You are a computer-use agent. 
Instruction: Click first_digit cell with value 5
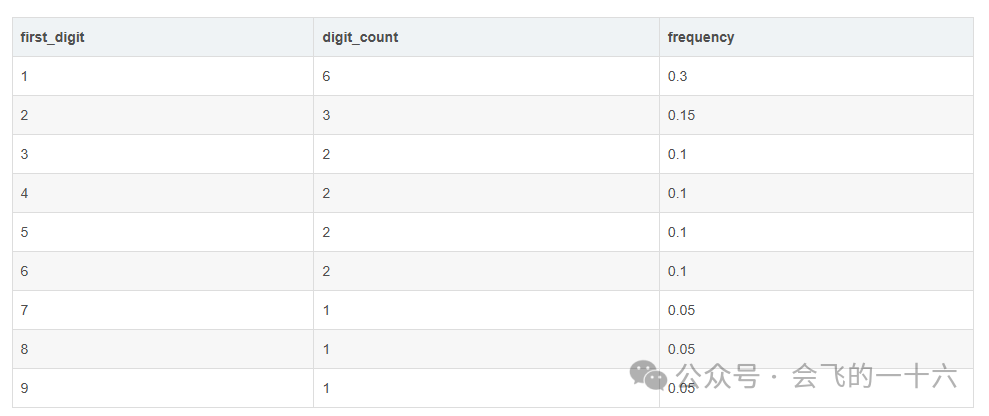24,232
